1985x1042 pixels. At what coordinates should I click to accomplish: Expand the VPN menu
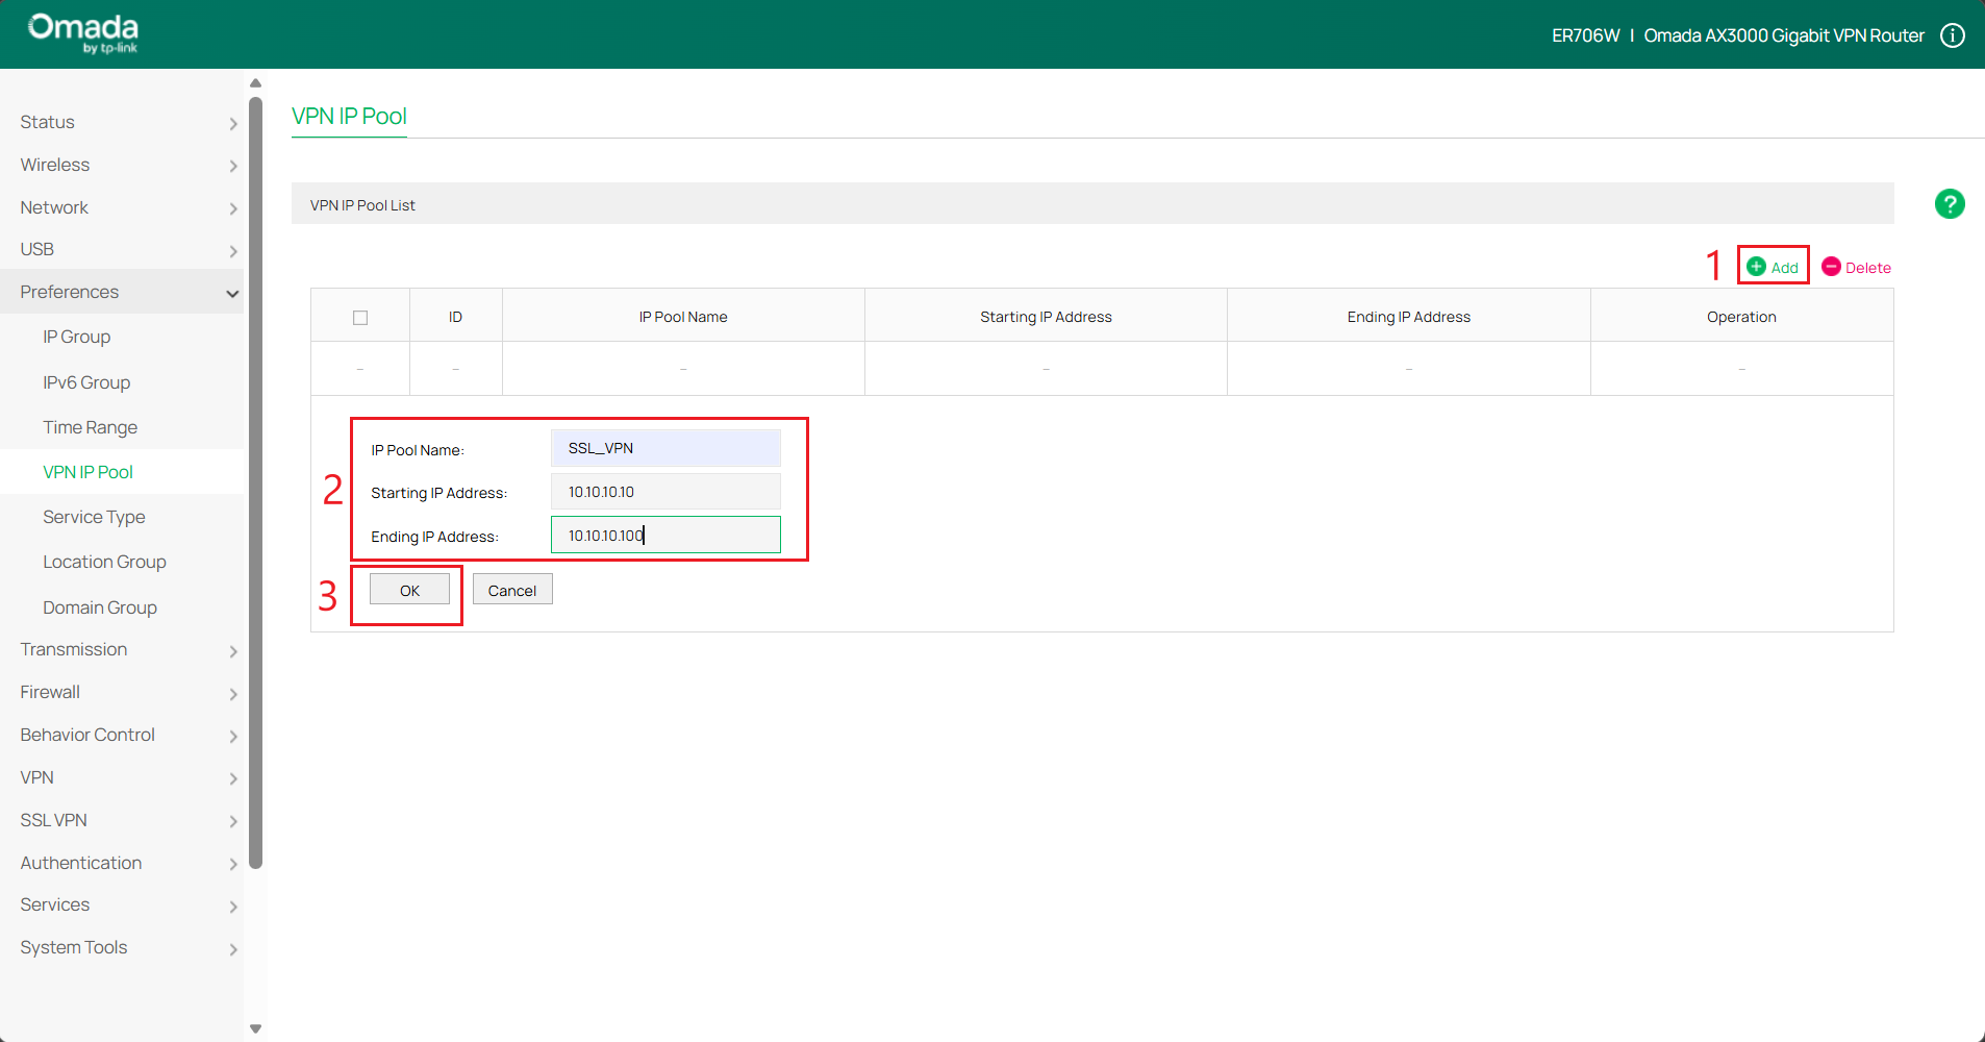click(122, 777)
